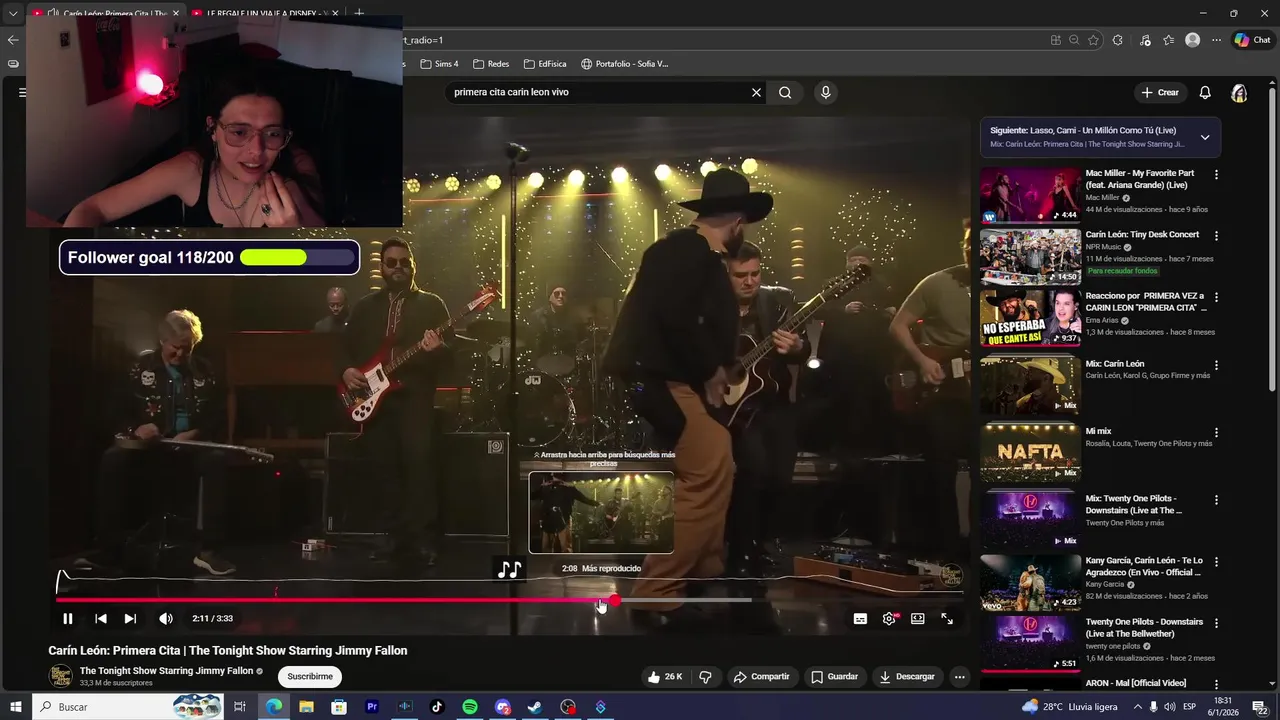Start a voice search with microphone
This screenshot has height=720, width=1280.
825,92
